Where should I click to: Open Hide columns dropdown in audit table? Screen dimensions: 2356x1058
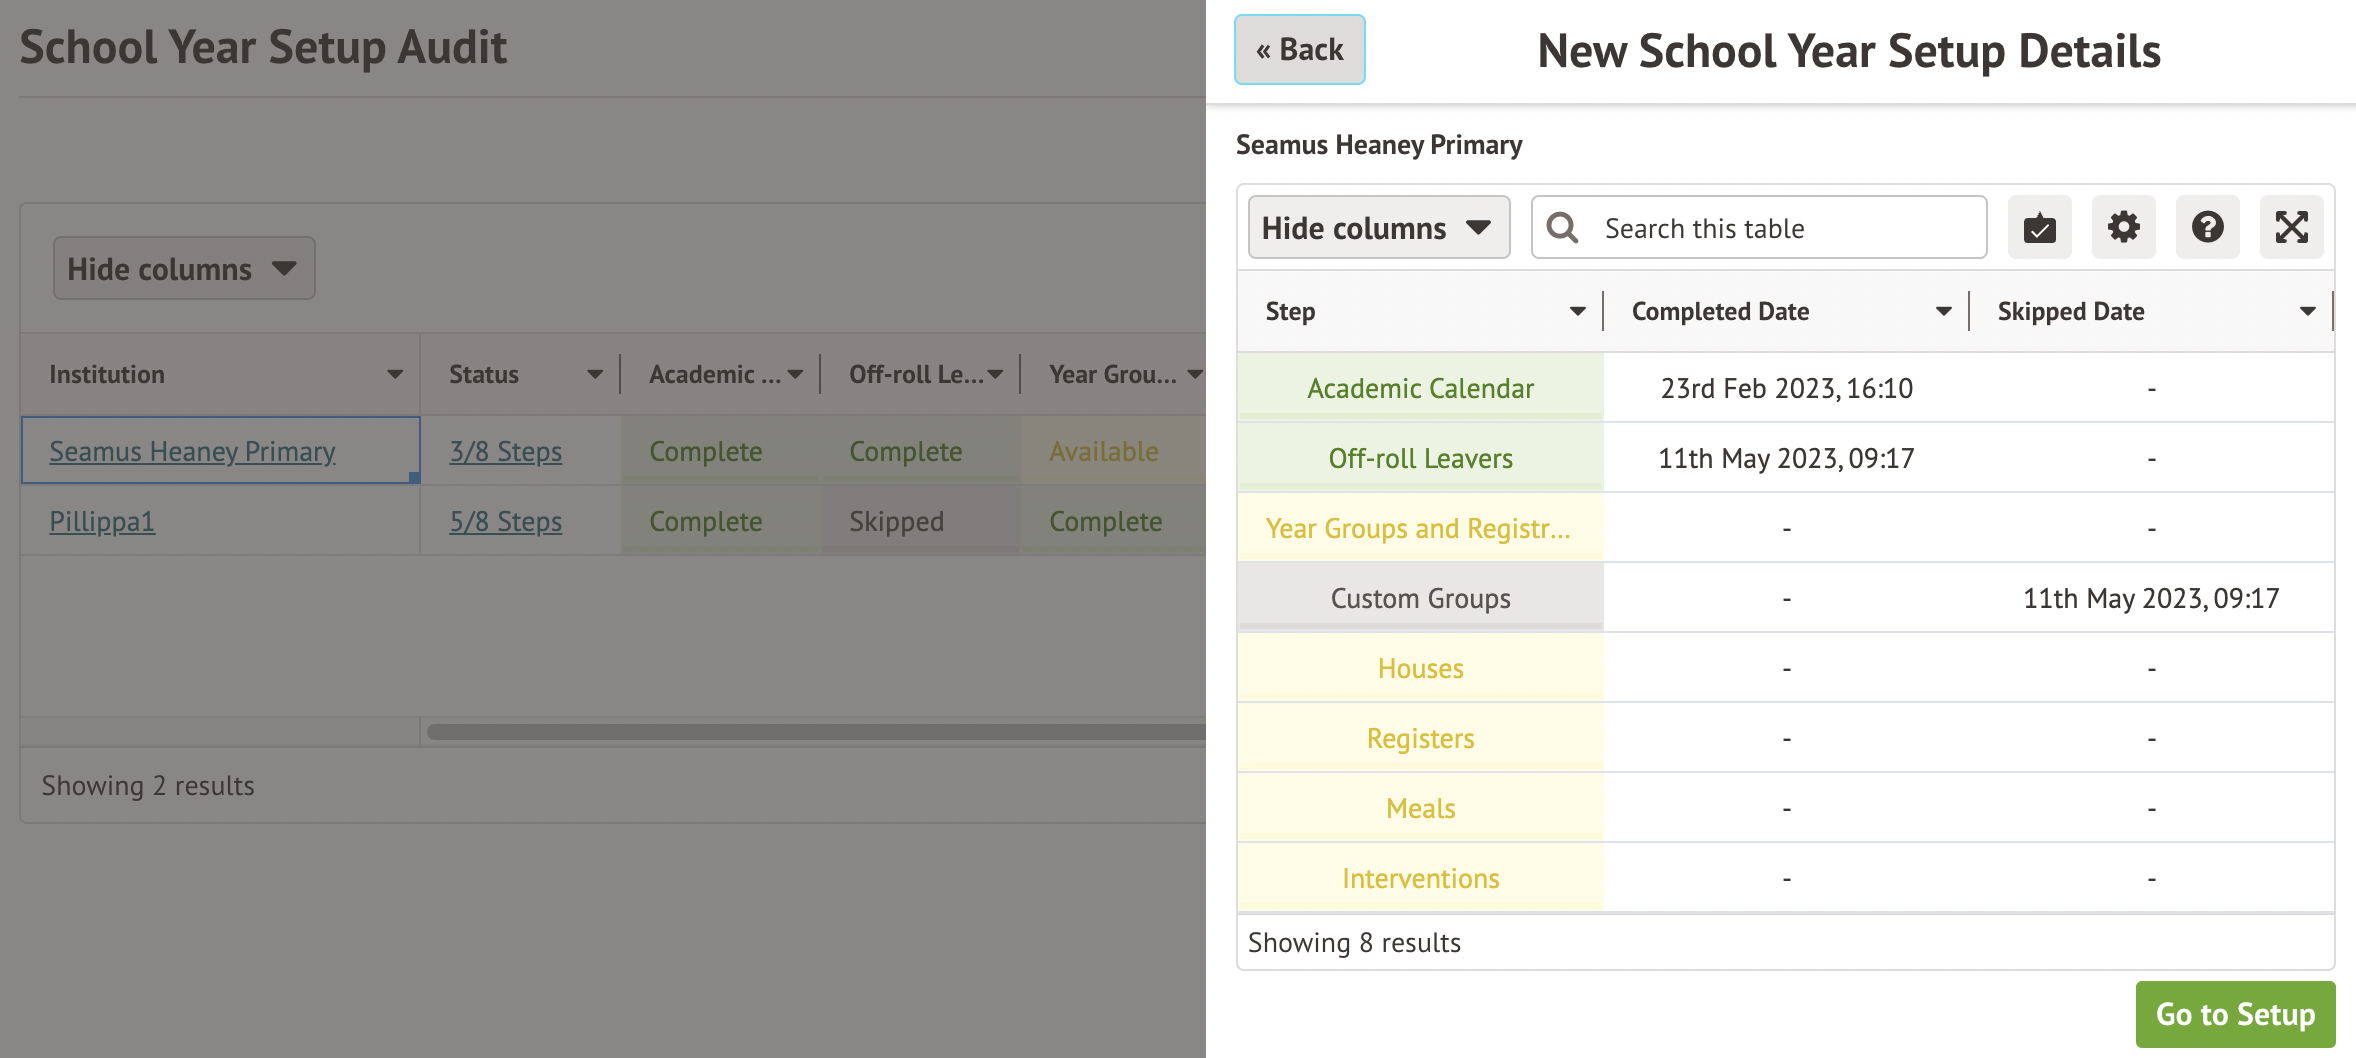point(184,269)
